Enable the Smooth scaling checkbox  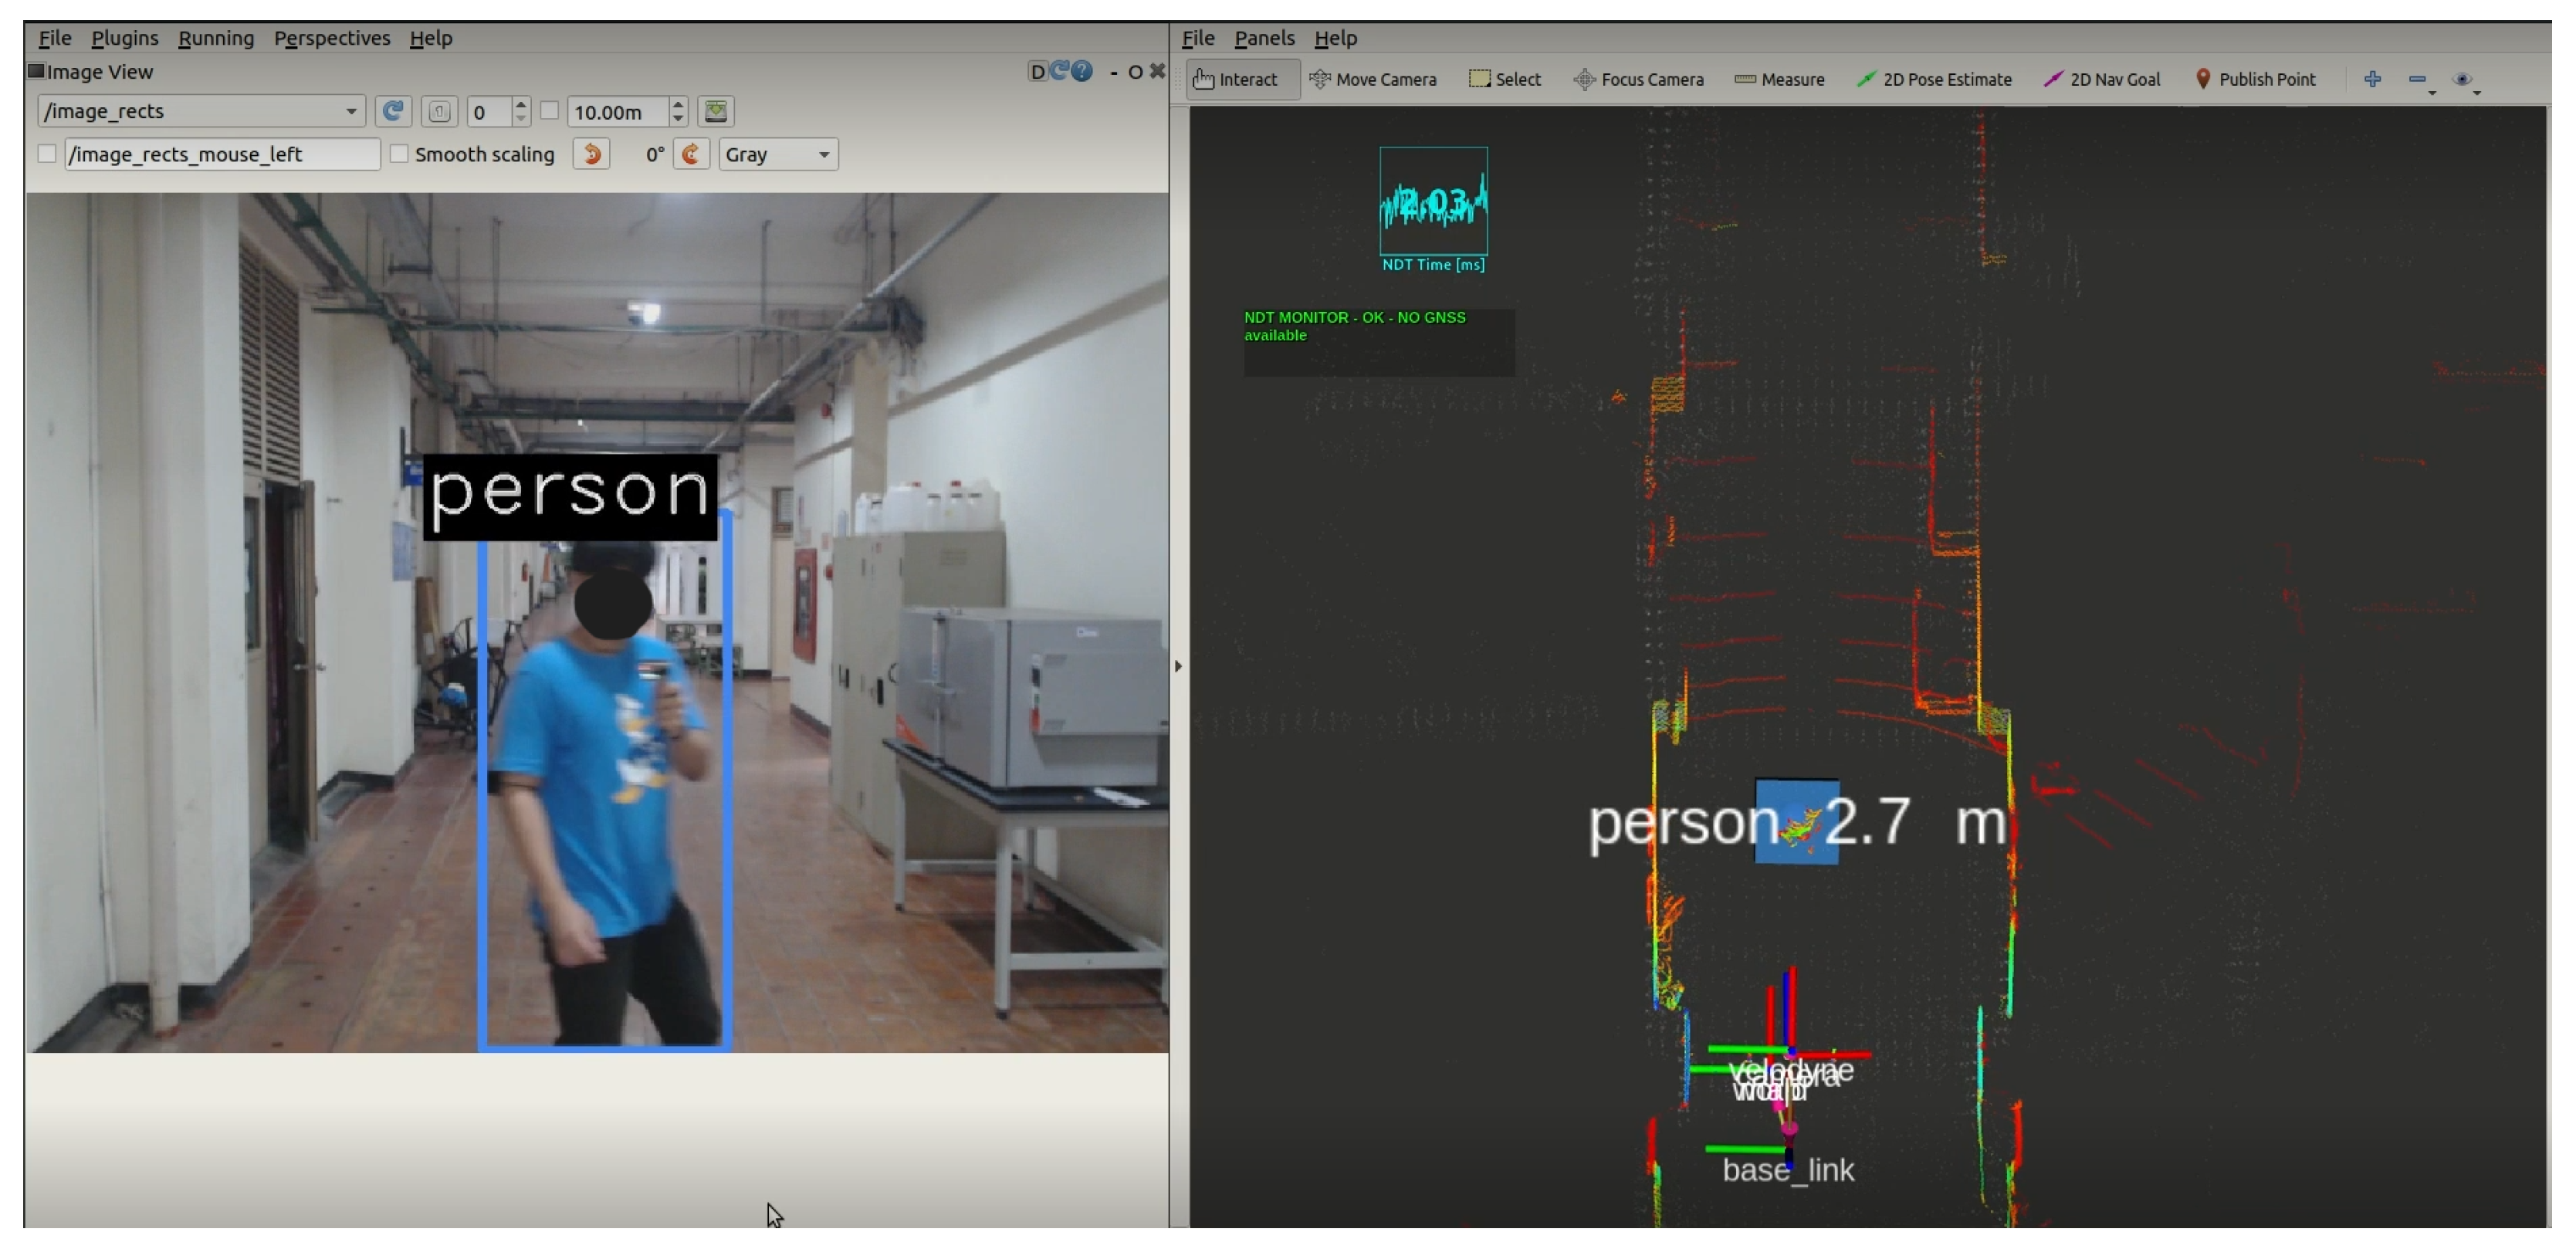pos(399,154)
